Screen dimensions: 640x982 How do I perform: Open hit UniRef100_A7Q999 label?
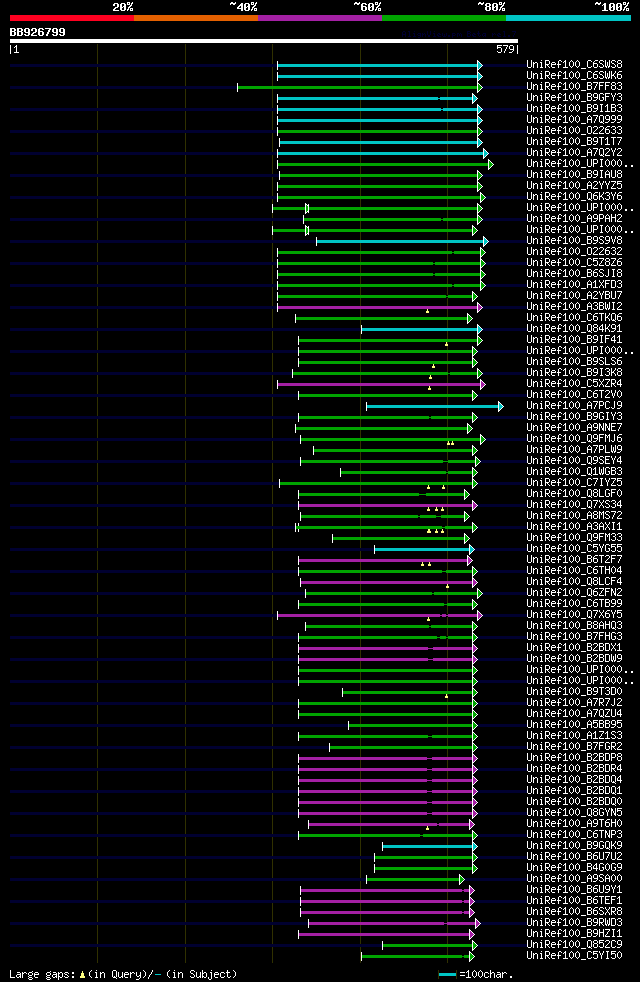(x=574, y=120)
